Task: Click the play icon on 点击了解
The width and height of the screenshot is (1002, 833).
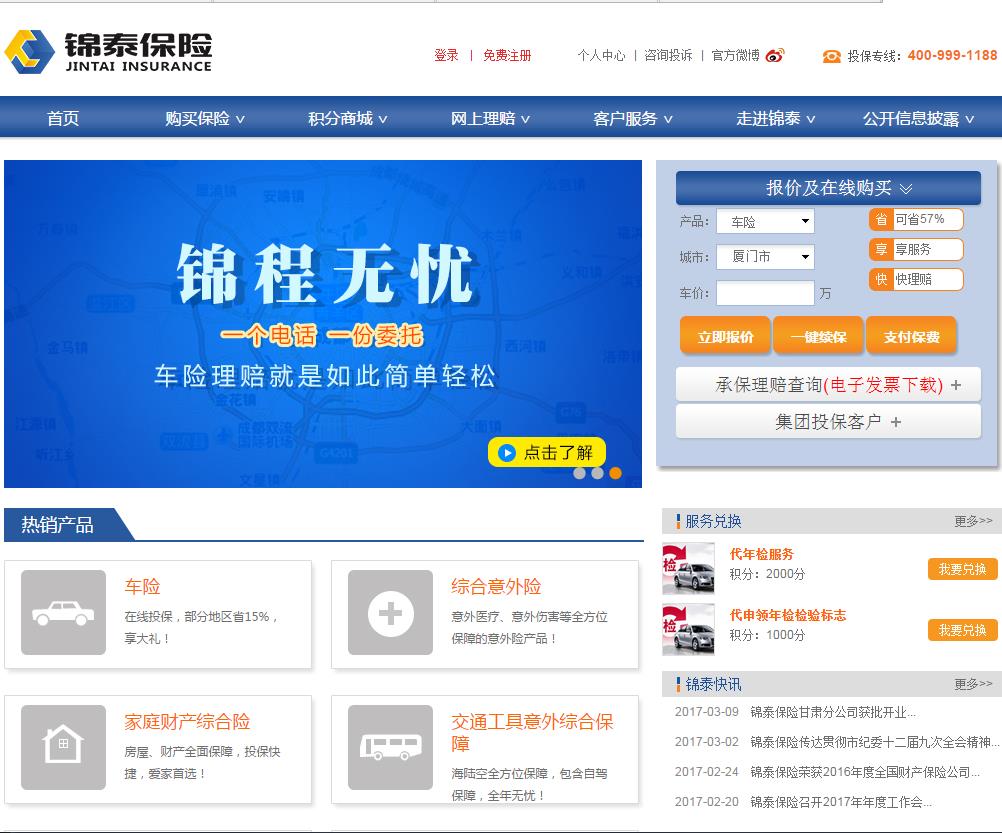Action: pyautogui.click(x=507, y=453)
